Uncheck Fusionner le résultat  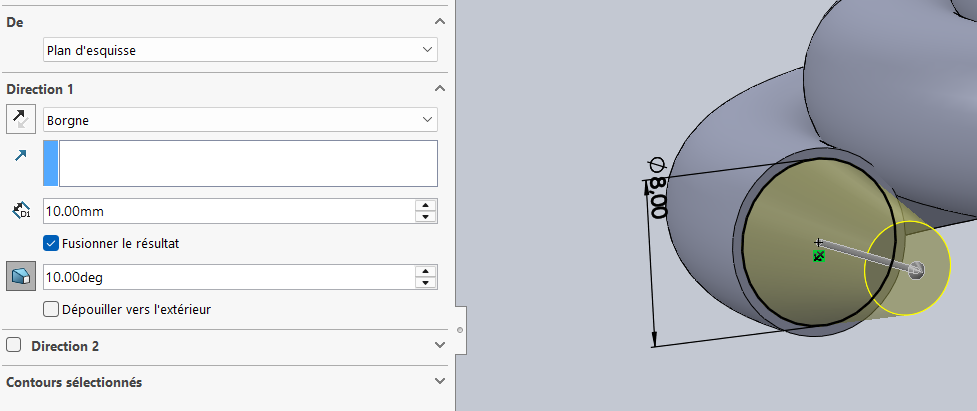tap(51, 242)
